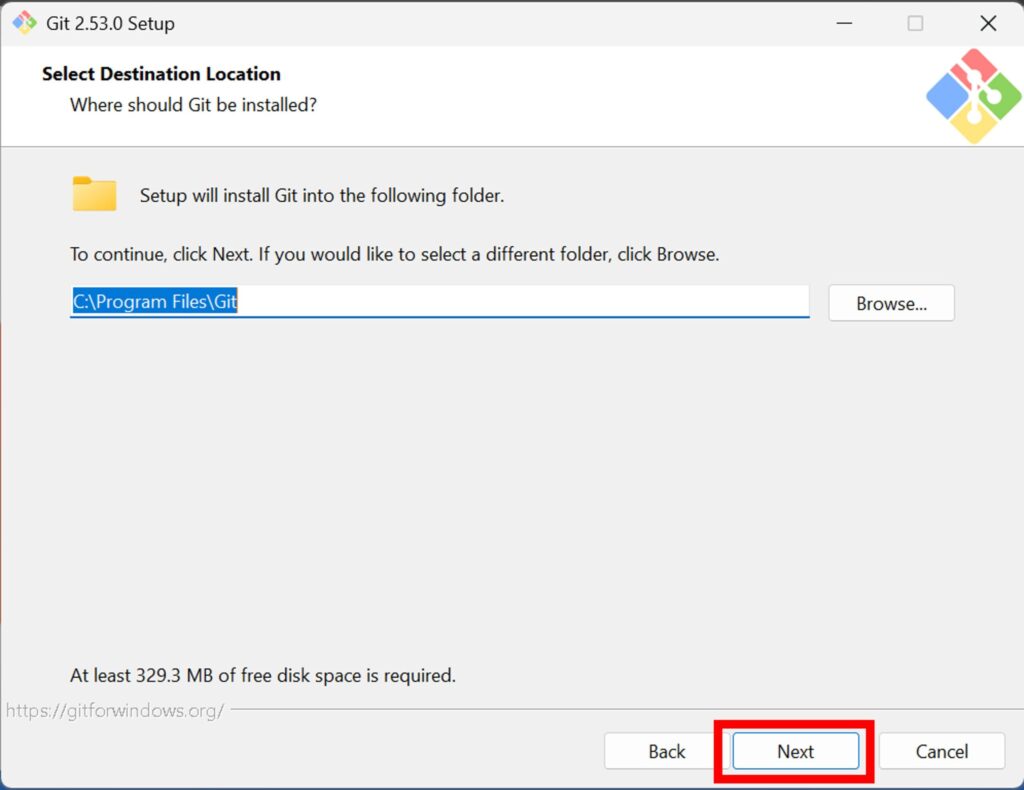The height and width of the screenshot is (790, 1024).
Task: Click empty space inside the destination path field
Action: 520,302
